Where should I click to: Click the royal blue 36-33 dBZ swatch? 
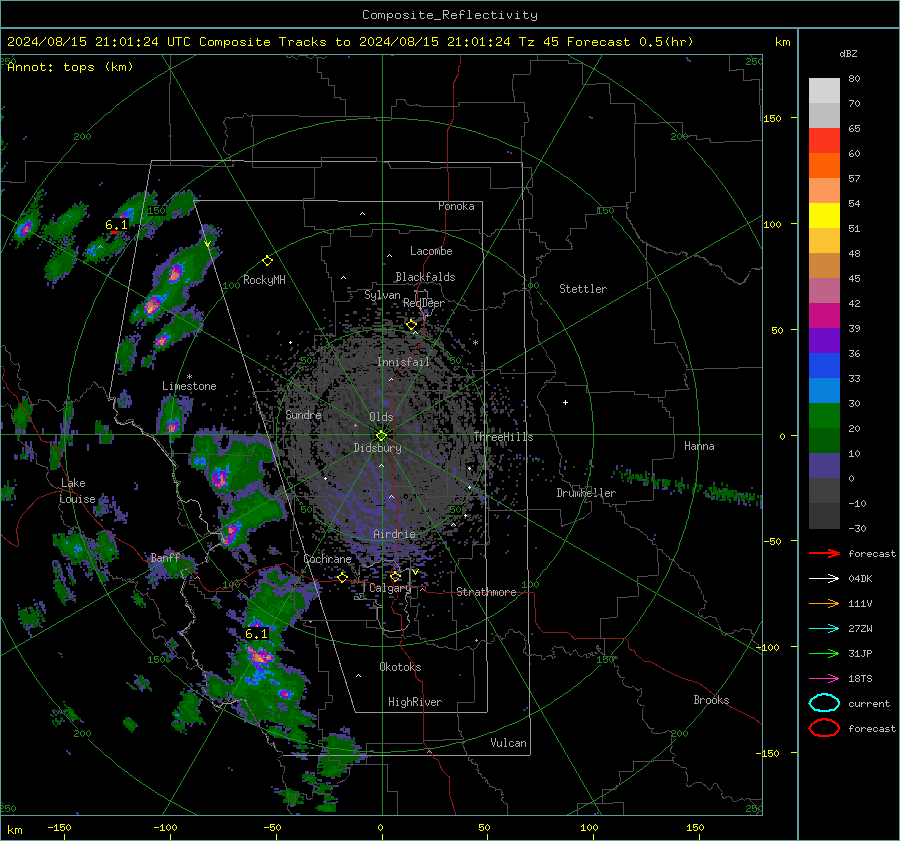824,366
